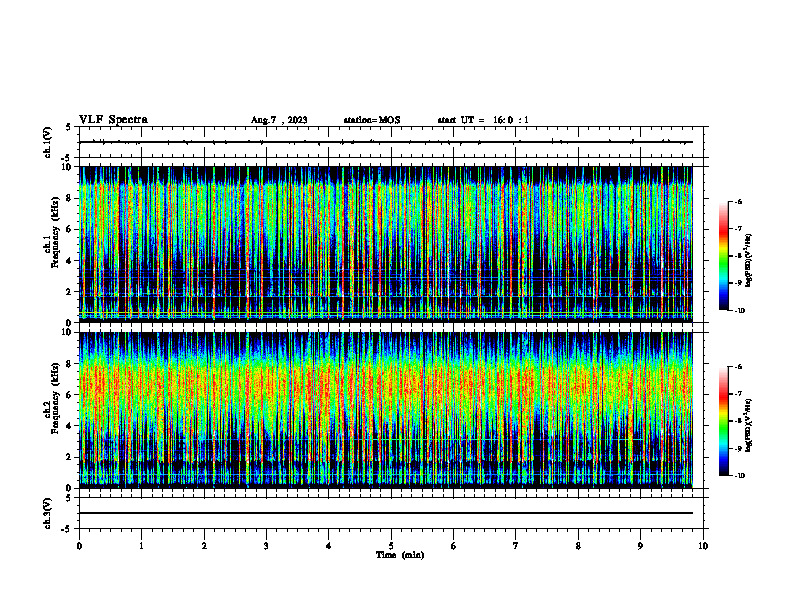The height and width of the screenshot is (612, 792).
Task: Click the 8 kHz tick on ch.1 axis
Action: 70,198
